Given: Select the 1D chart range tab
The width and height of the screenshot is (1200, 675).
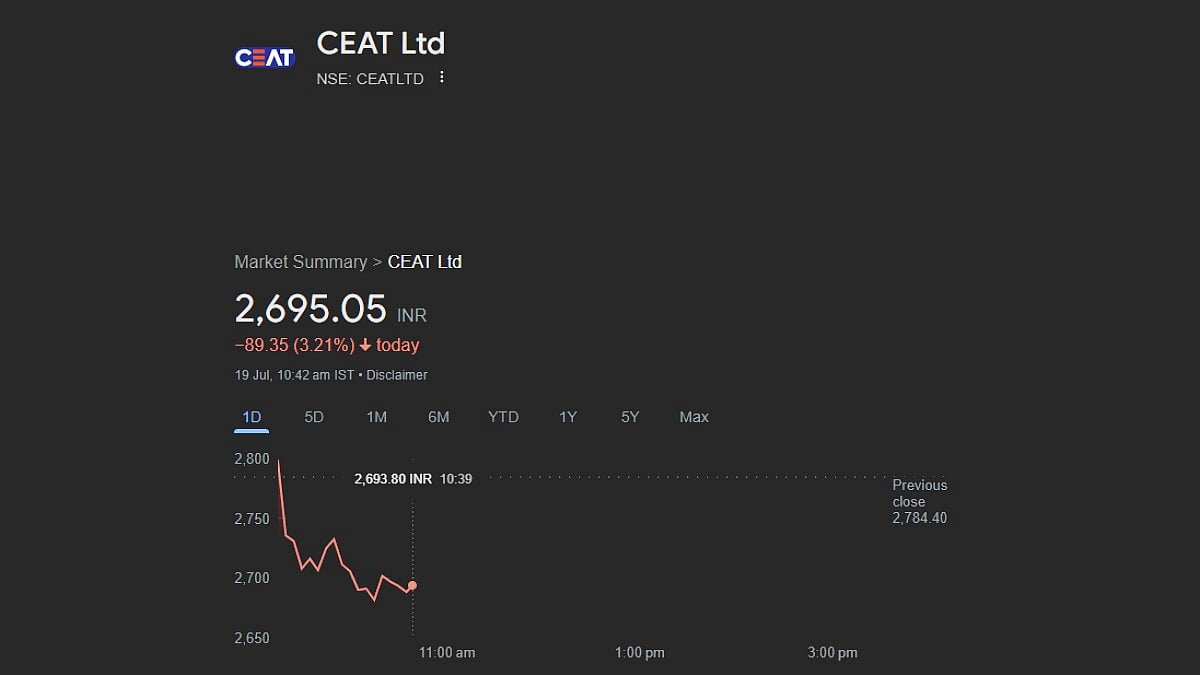Looking at the screenshot, I should click(x=251, y=417).
